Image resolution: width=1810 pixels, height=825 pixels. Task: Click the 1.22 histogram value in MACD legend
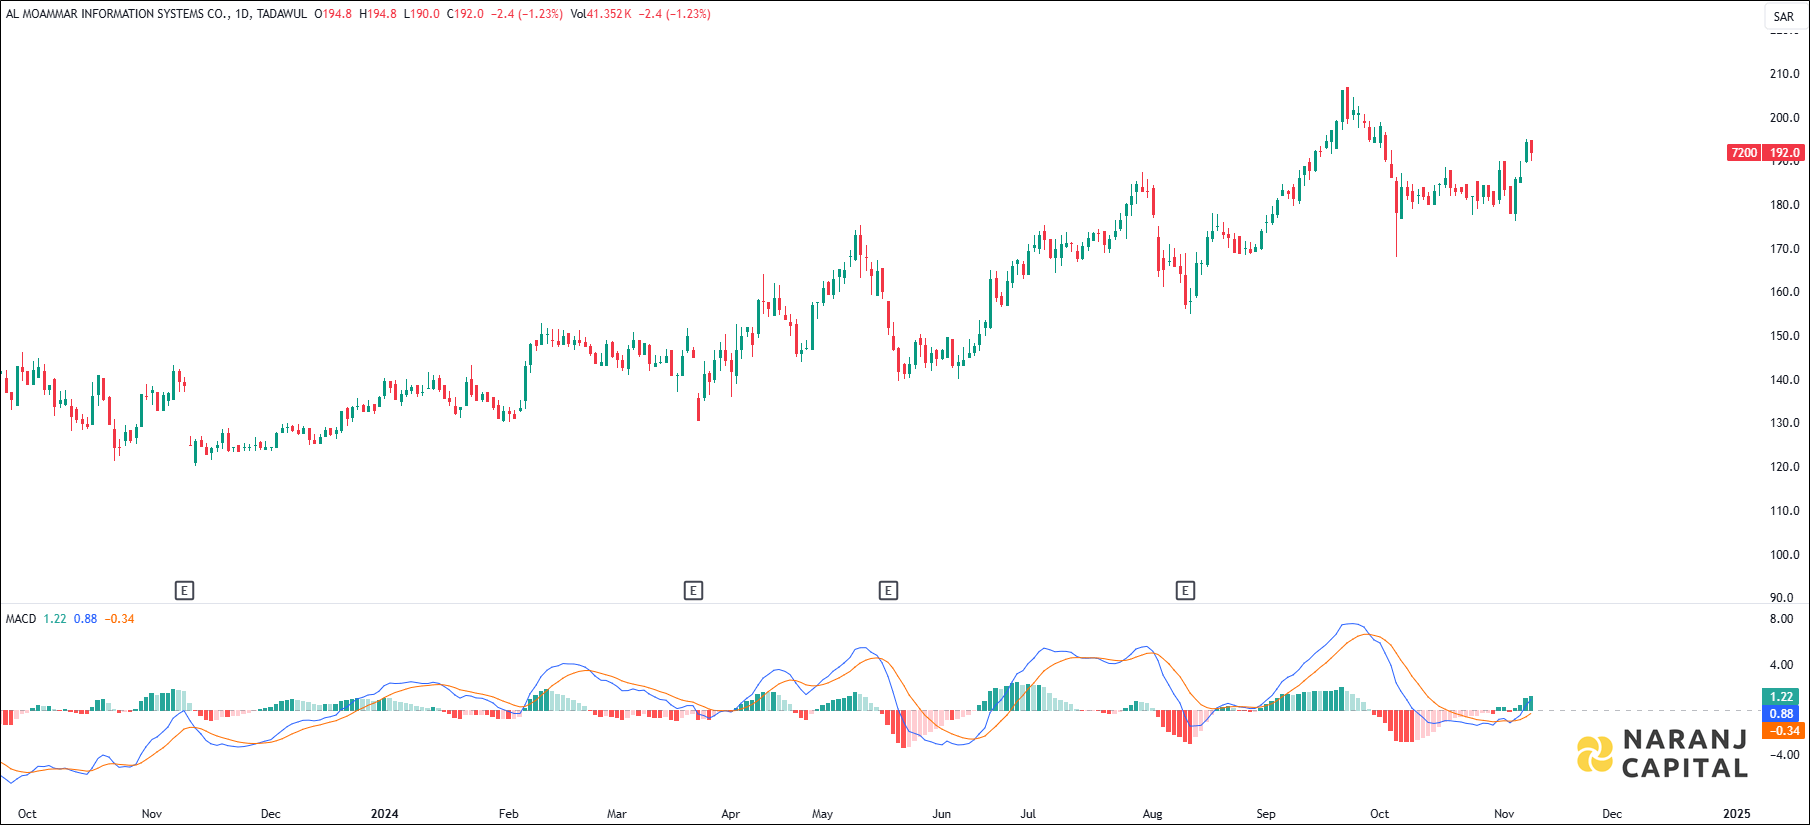[55, 619]
